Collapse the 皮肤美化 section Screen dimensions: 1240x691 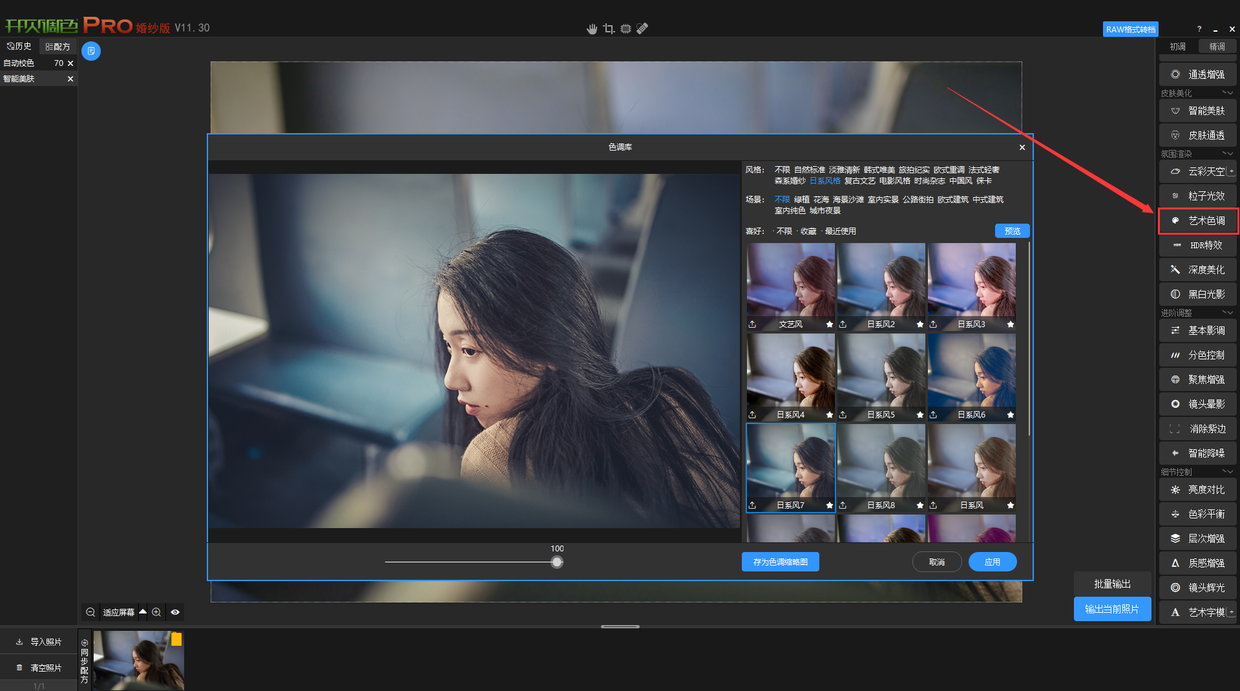(x=1228, y=93)
